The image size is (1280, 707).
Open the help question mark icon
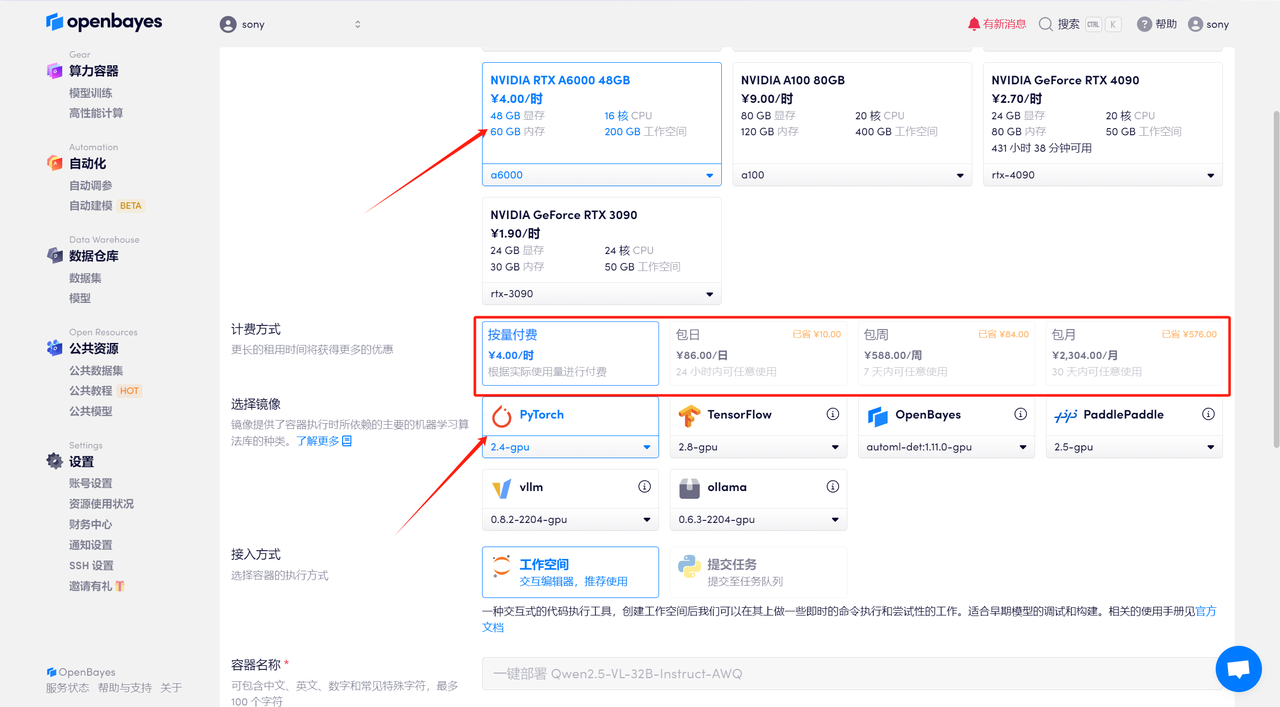pos(1144,24)
